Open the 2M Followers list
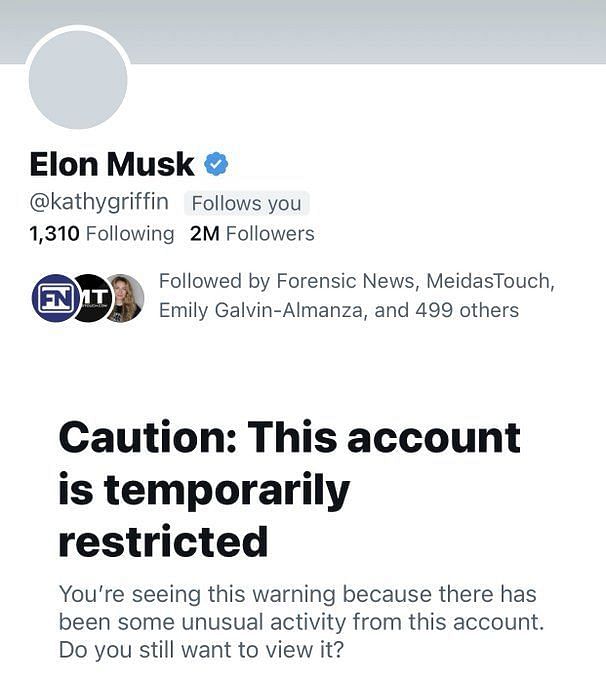 click(x=252, y=234)
